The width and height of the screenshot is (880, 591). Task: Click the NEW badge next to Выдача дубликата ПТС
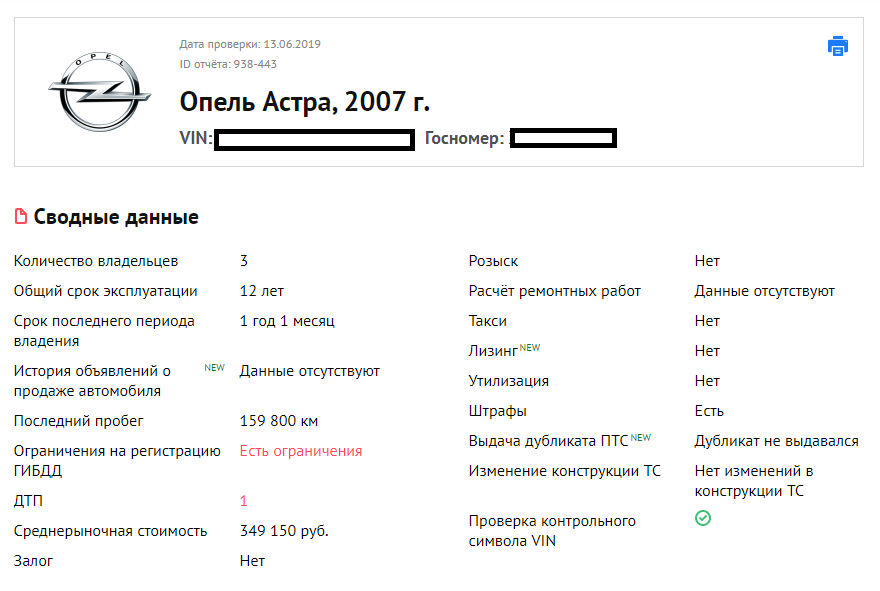[x=641, y=437]
